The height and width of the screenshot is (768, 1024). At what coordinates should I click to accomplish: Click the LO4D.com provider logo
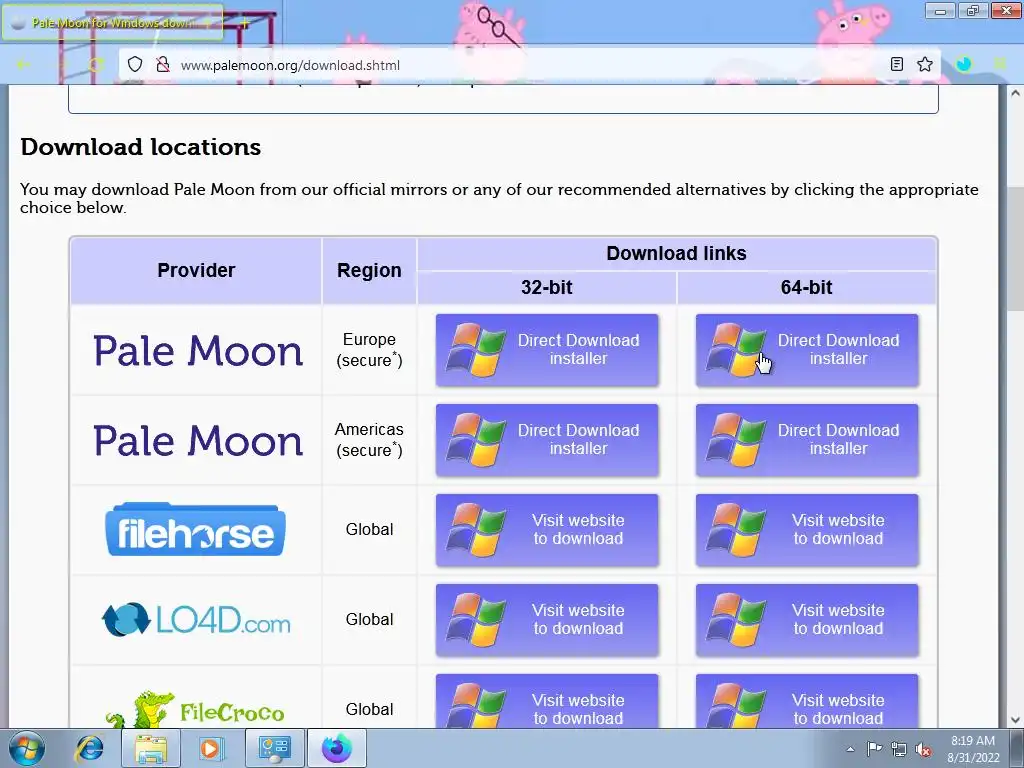tap(196, 619)
